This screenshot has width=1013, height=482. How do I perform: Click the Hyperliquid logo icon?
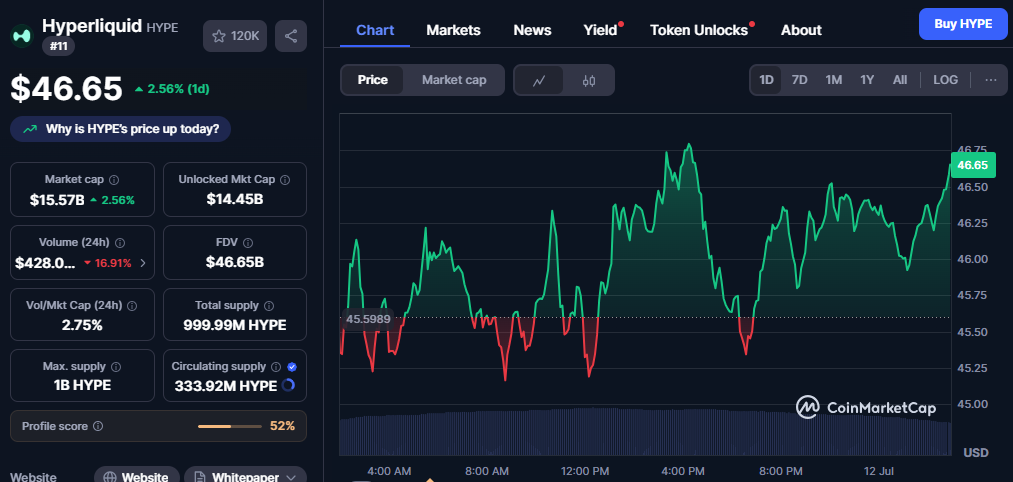23,36
